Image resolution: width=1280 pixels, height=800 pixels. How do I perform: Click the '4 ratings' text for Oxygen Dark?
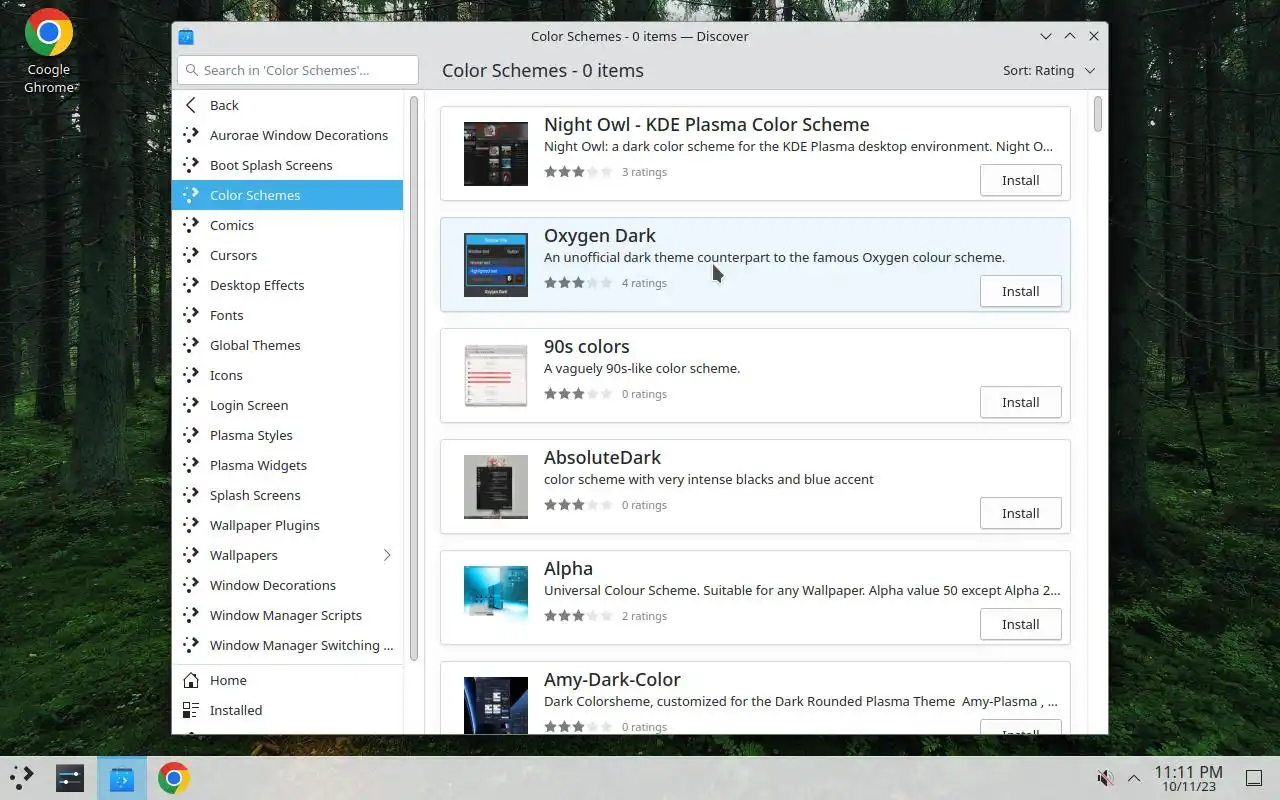pos(644,283)
